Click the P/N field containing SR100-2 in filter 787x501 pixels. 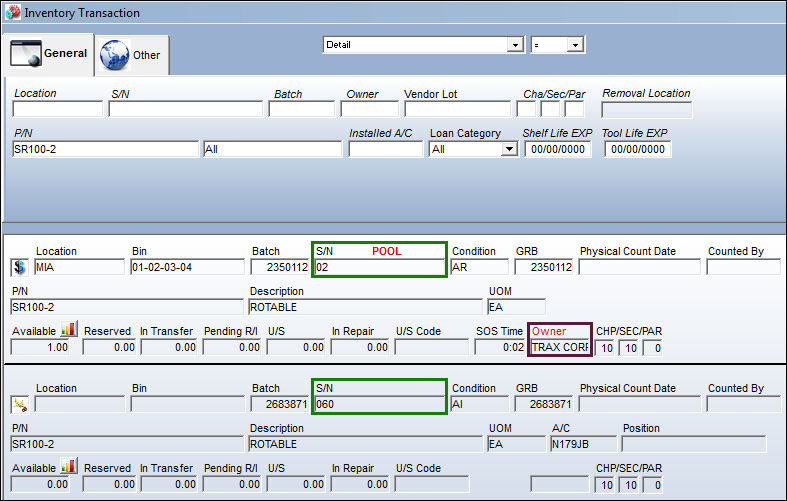click(105, 149)
